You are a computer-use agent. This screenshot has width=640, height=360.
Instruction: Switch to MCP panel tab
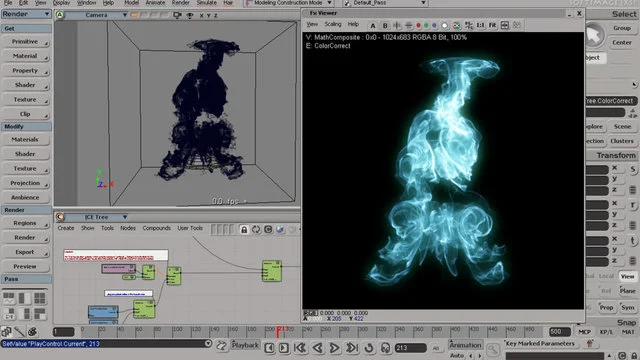pos(584,332)
